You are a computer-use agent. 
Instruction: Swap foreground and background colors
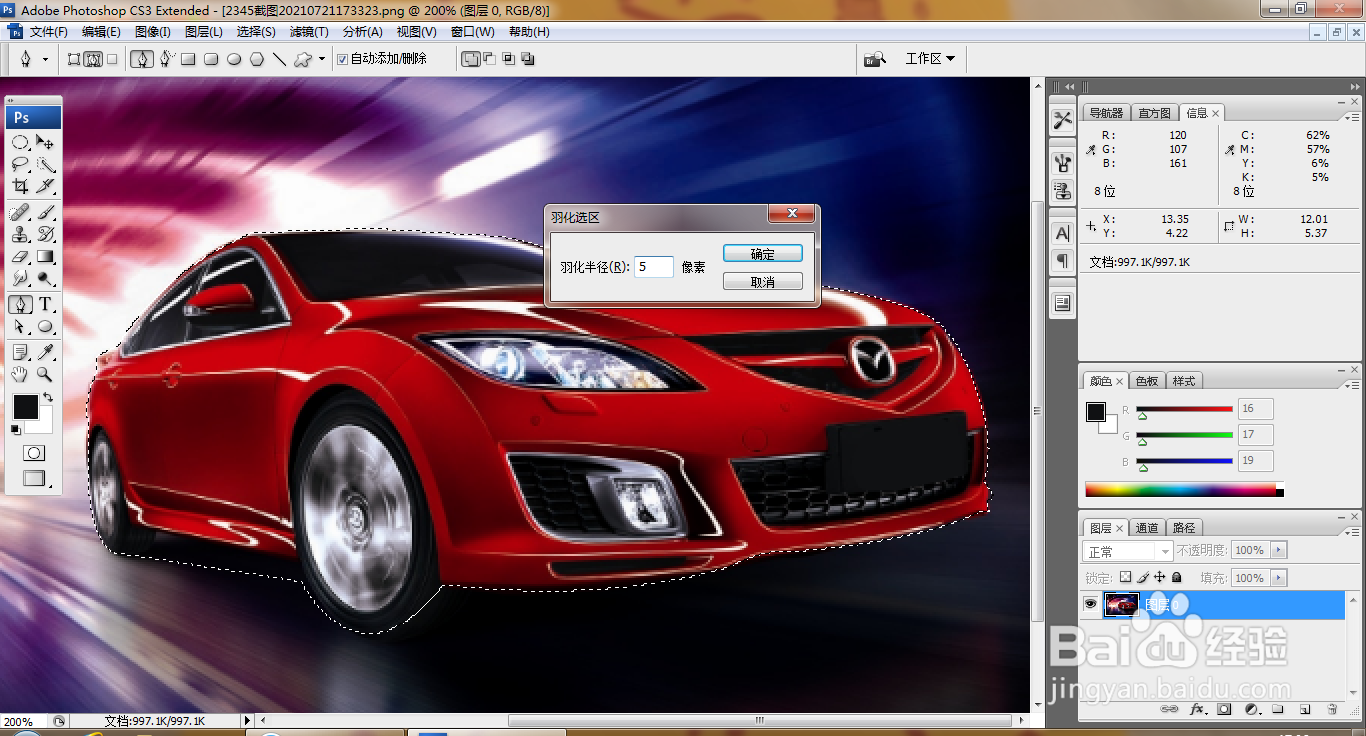[x=48, y=397]
